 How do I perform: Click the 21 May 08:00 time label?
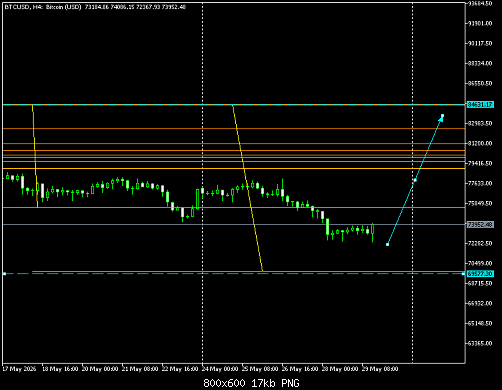(x=140, y=369)
